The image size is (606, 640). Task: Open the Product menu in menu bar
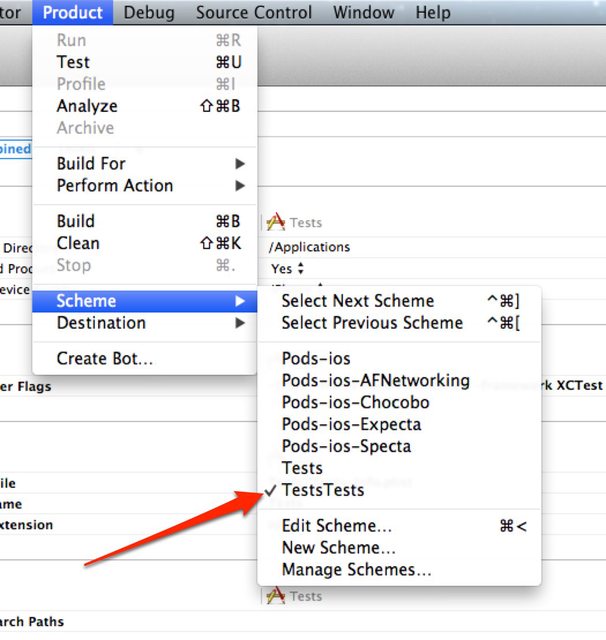coord(73,12)
